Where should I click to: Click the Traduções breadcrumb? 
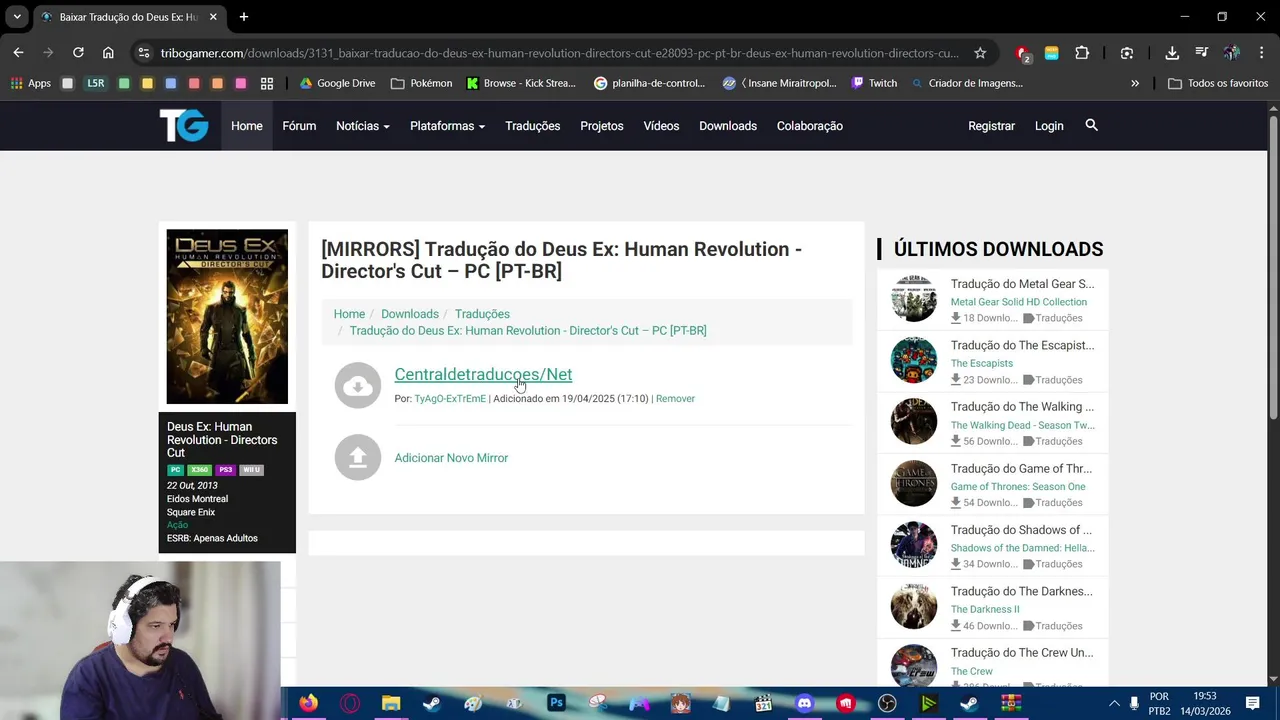click(482, 314)
